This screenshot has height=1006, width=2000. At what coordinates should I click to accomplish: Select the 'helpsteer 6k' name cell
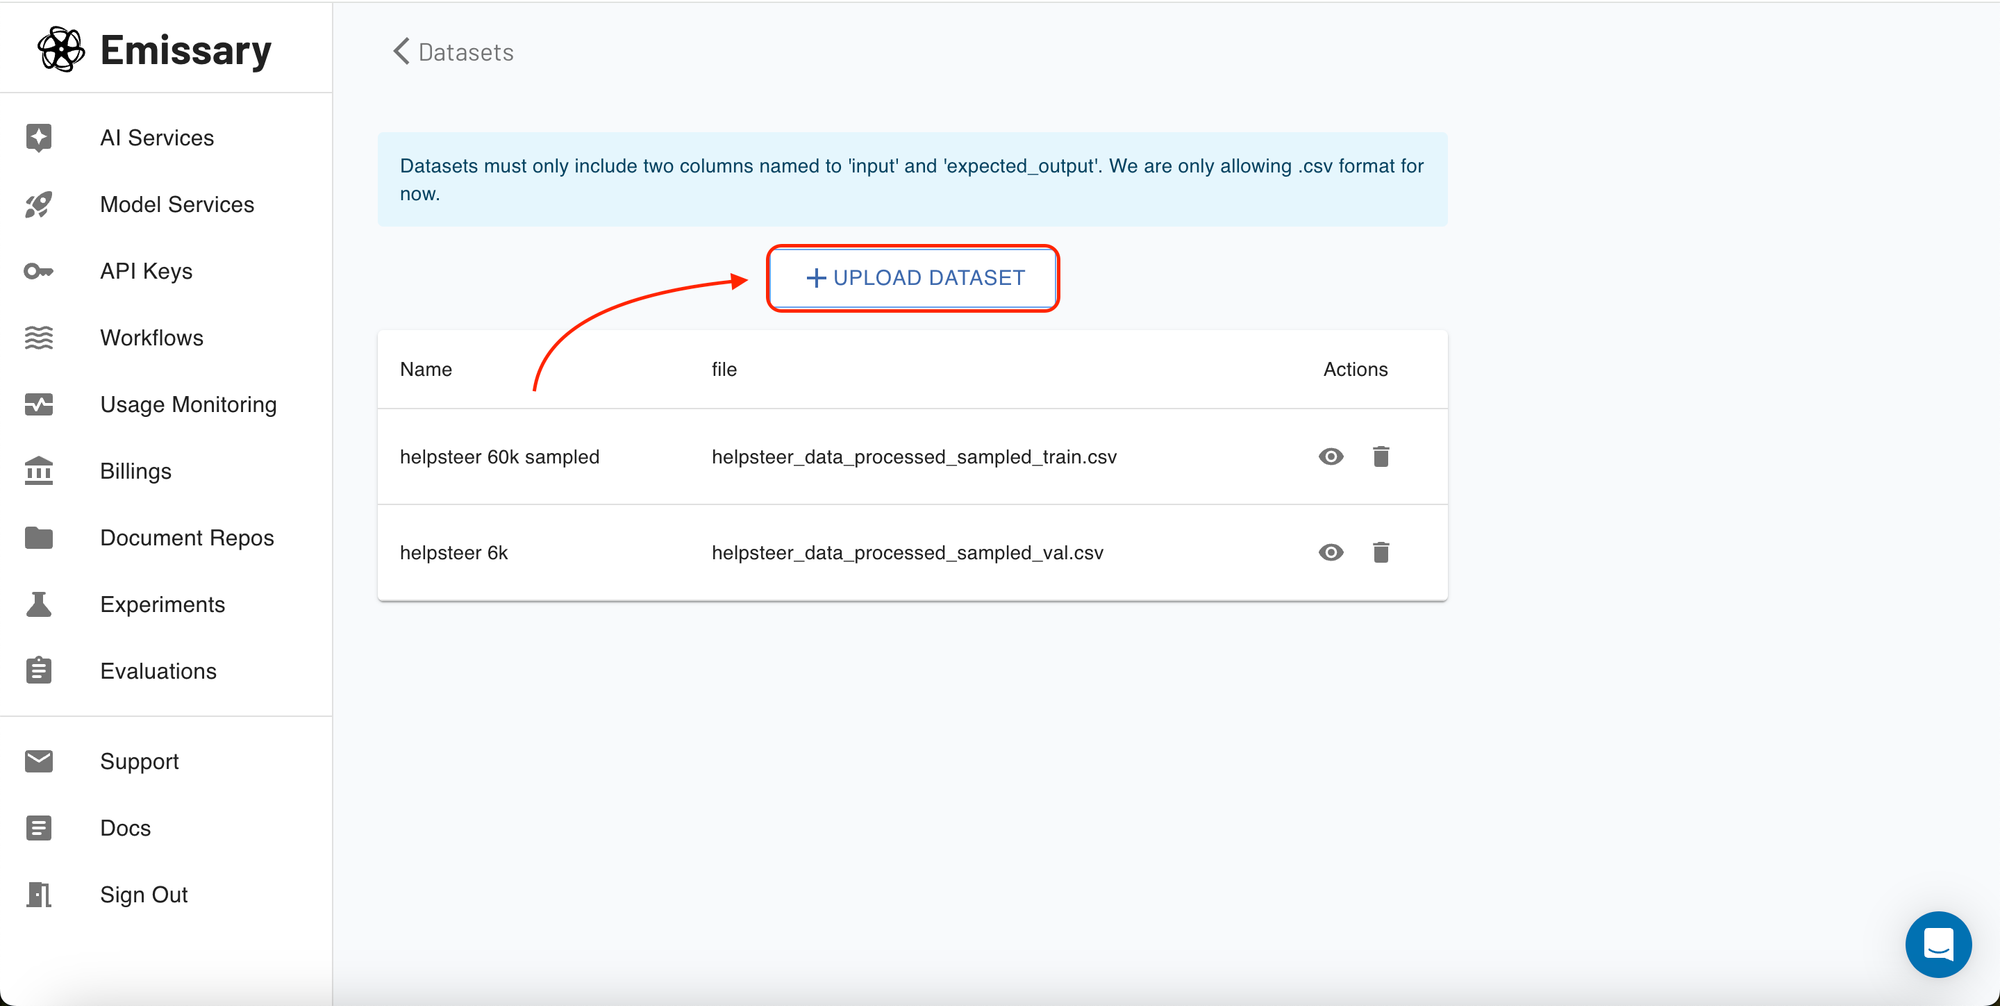pyautogui.click(x=454, y=553)
